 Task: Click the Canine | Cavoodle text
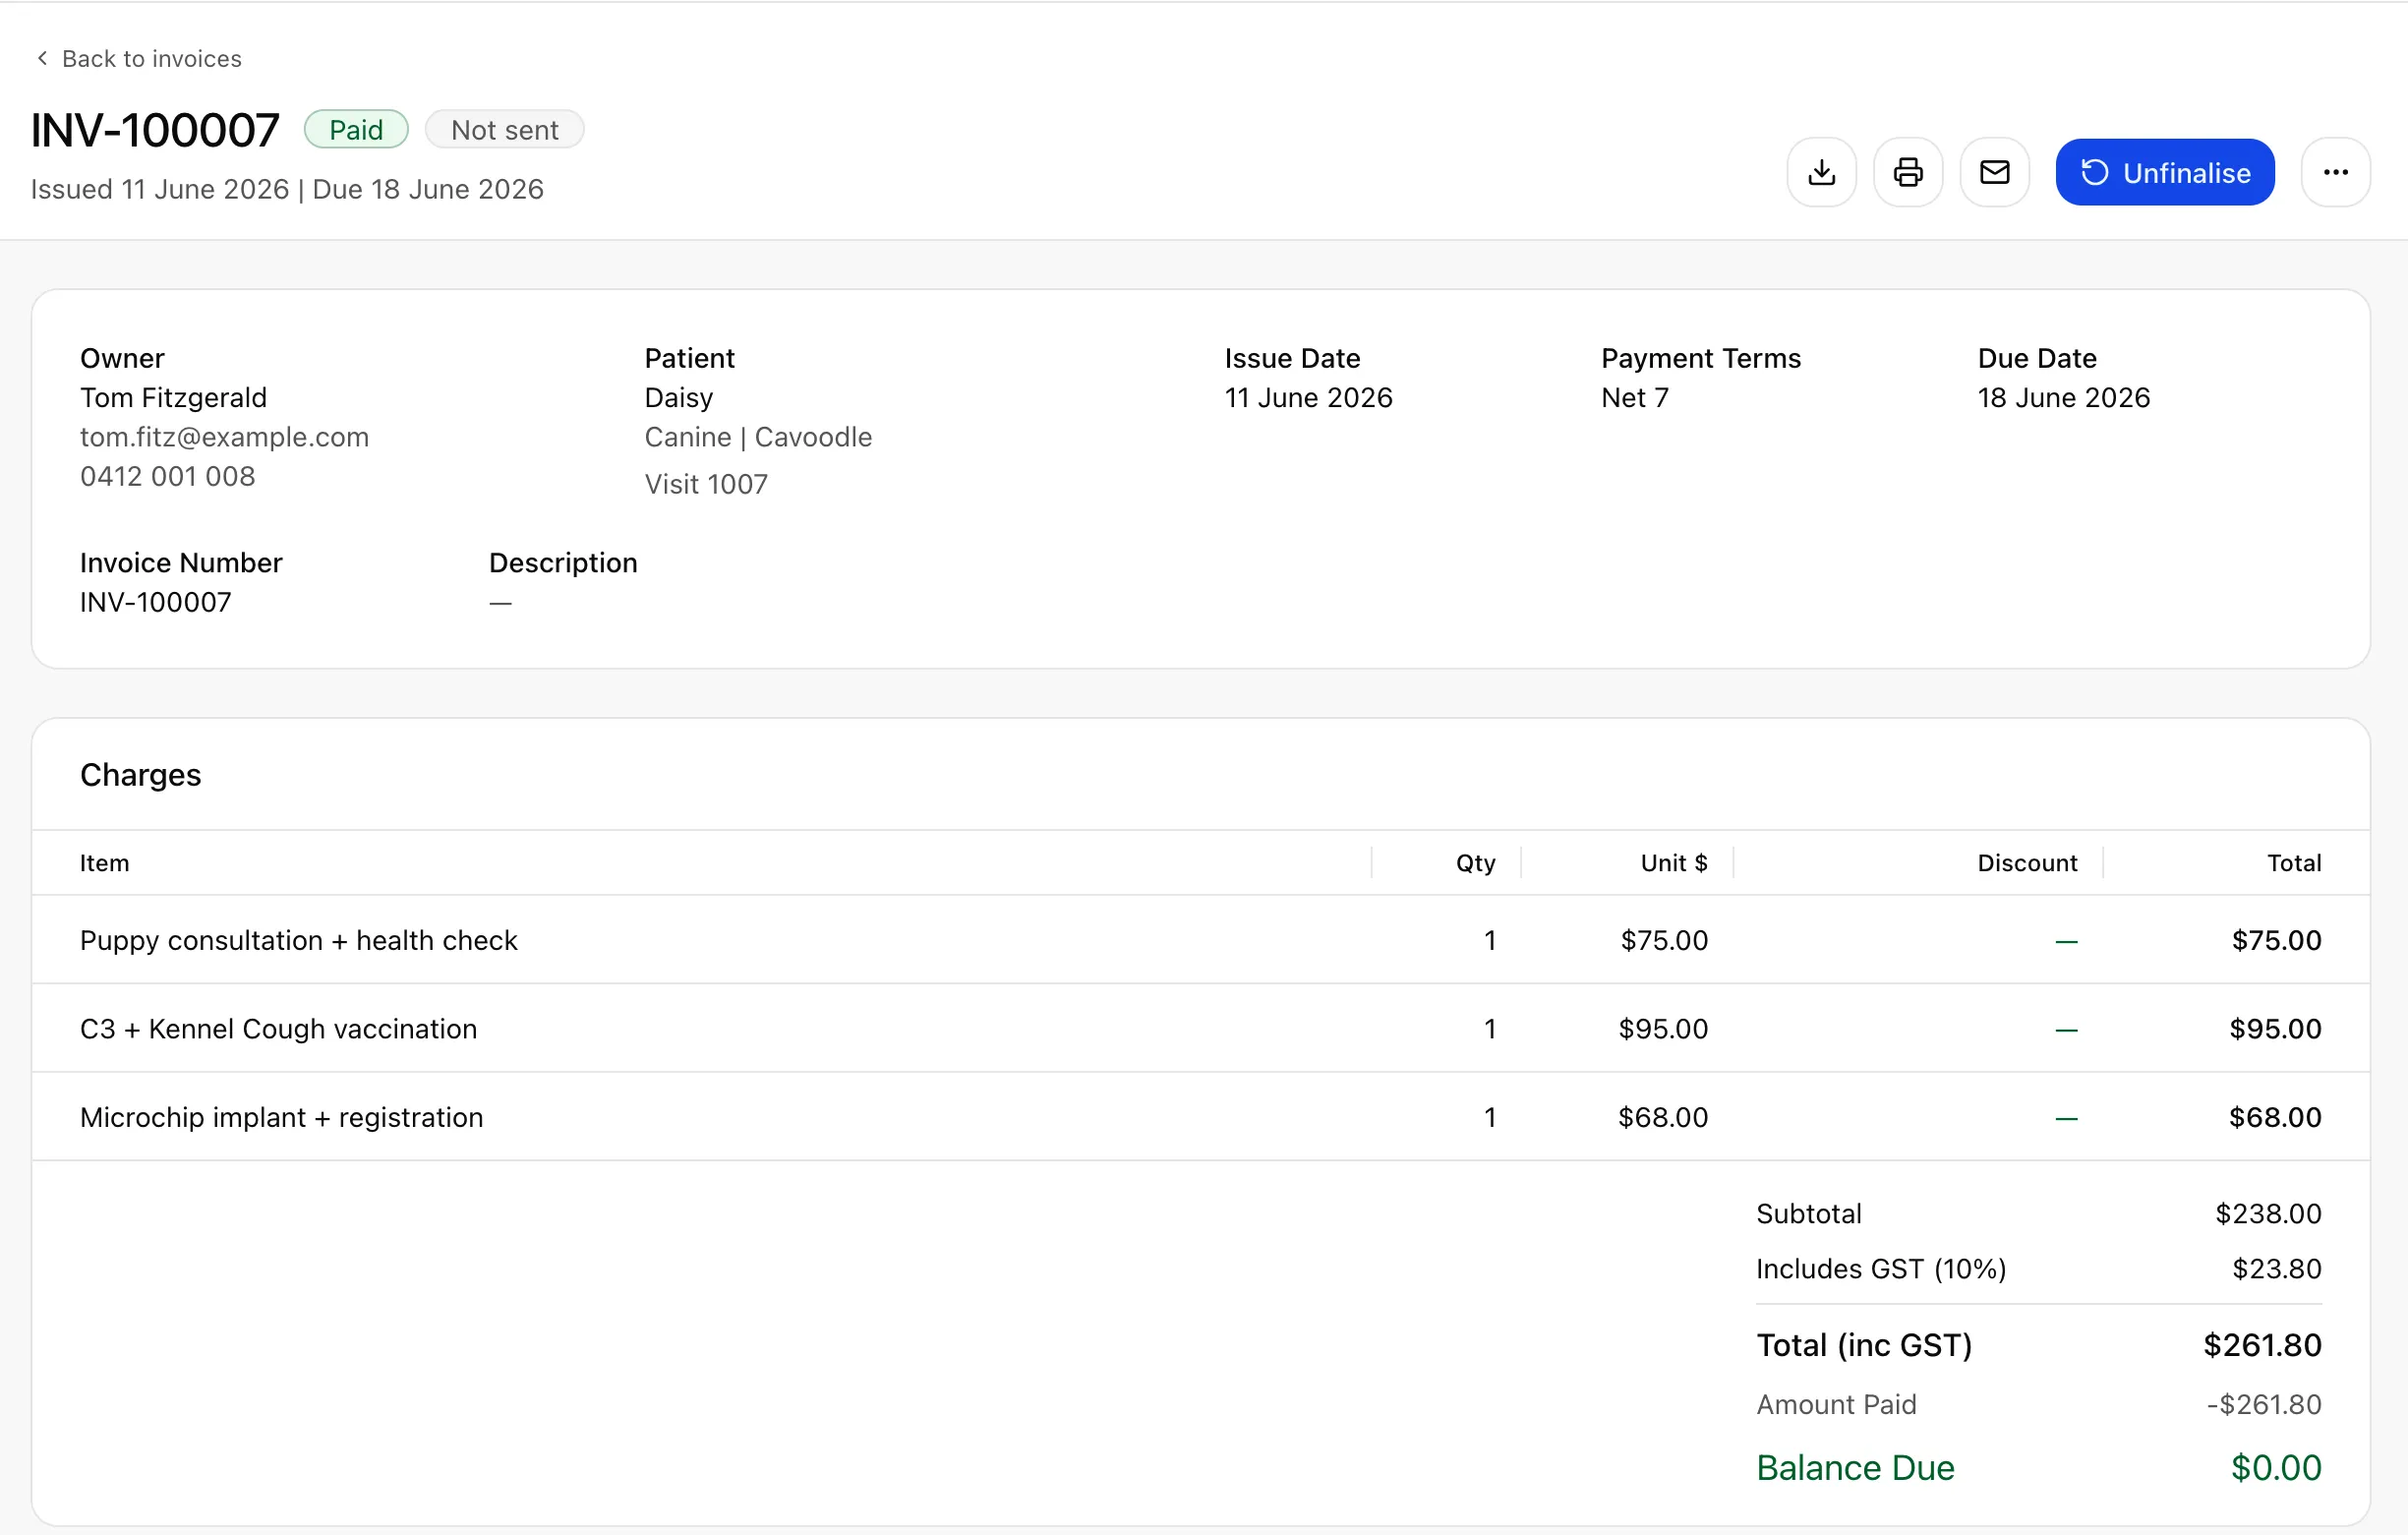758,437
